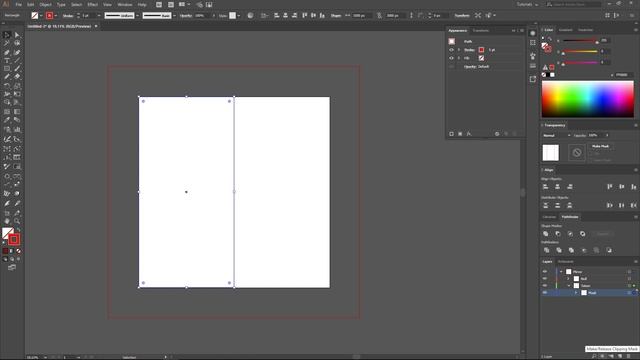Click the red slider handle in Color panel
The width and height of the screenshot is (640, 360).
(x=597, y=42)
